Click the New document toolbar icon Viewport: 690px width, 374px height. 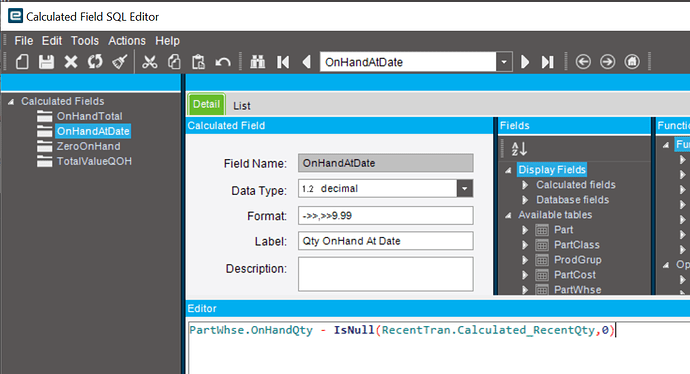click(22, 62)
